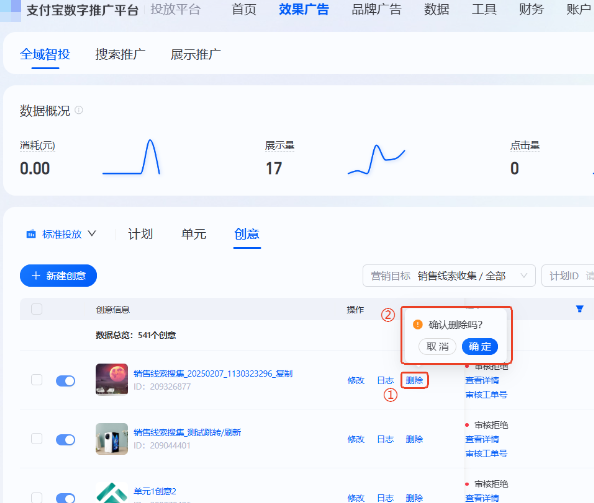Image resolution: width=594 pixels, height=503 pixels.
Task: Click the 投放平台 label in header
Action: click(175, 9)
